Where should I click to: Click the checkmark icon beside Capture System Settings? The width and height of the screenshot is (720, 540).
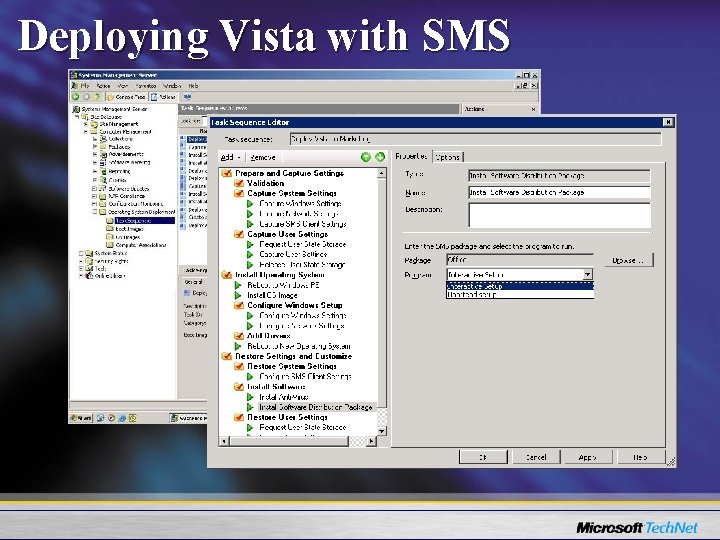pyautogui.click(x=239, y=193)
